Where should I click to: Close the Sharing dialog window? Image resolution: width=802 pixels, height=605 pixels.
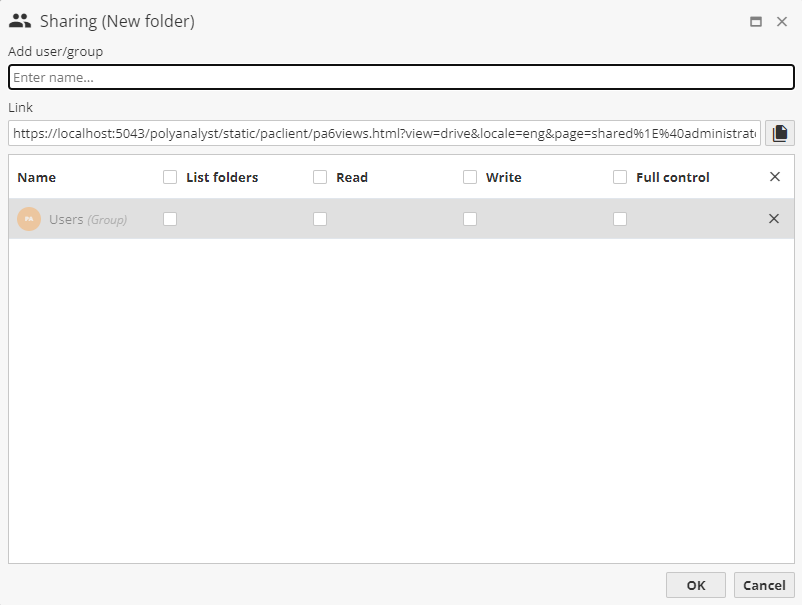782,21
